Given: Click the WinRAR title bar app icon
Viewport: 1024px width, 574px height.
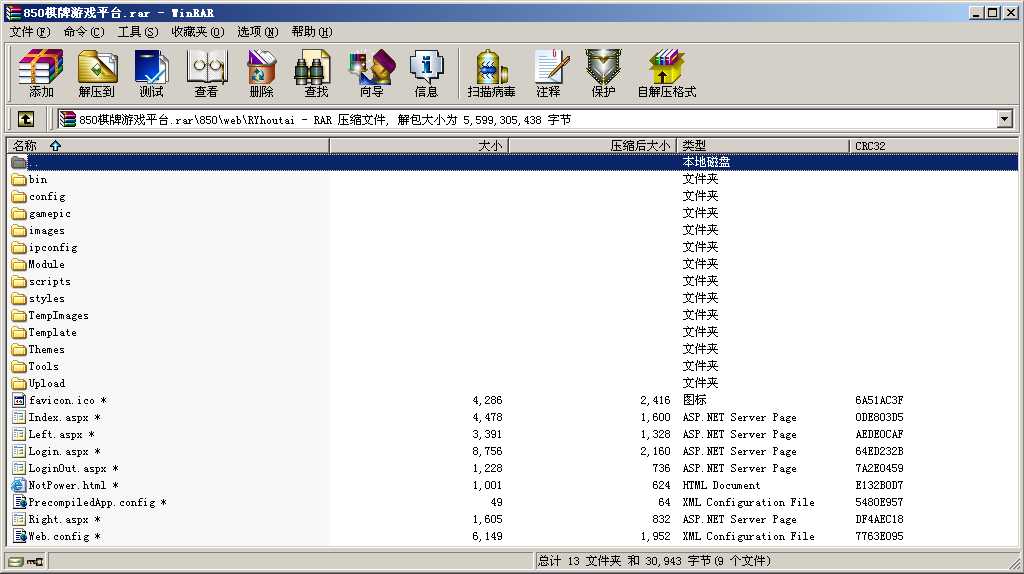Looking at the screenshot, I should tap(13, 12).
